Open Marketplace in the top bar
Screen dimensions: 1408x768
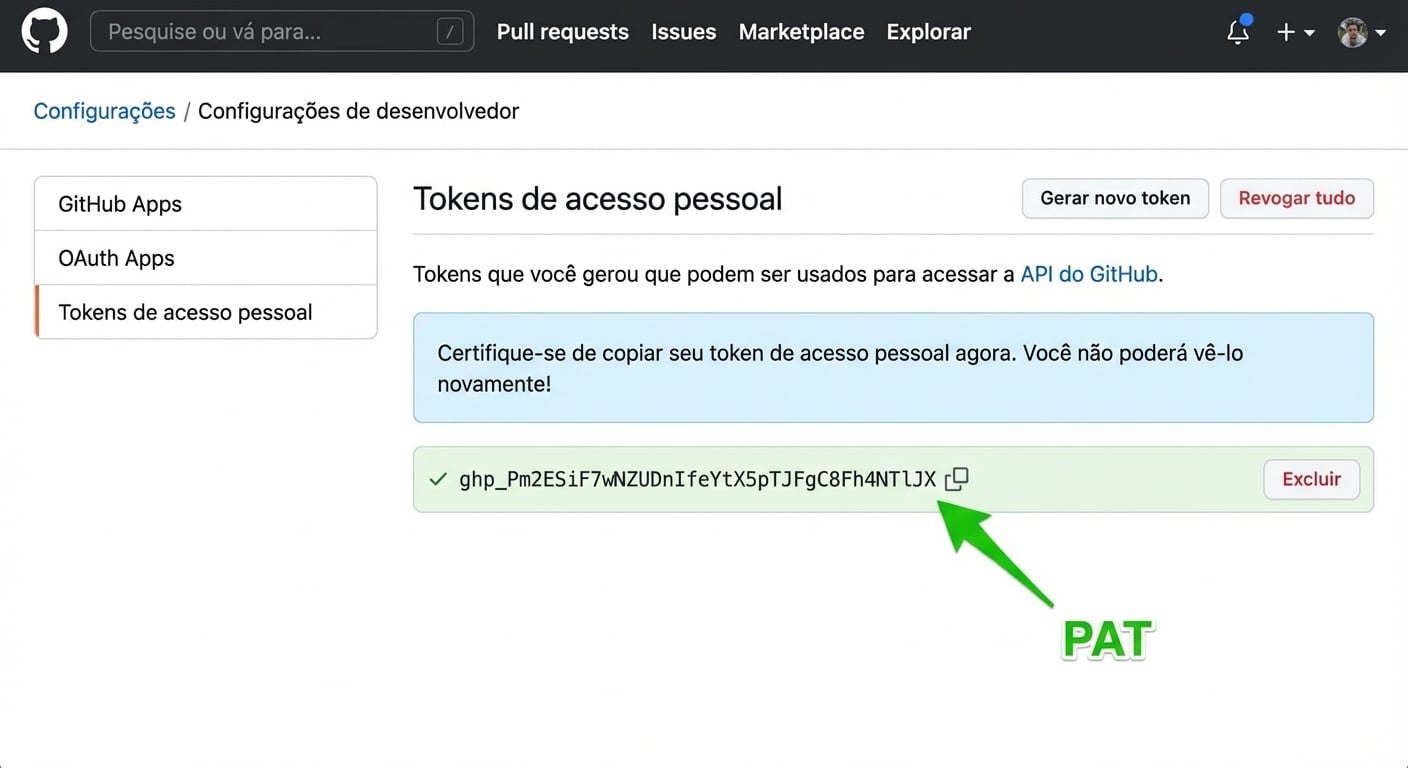click(x=801, y=32)
